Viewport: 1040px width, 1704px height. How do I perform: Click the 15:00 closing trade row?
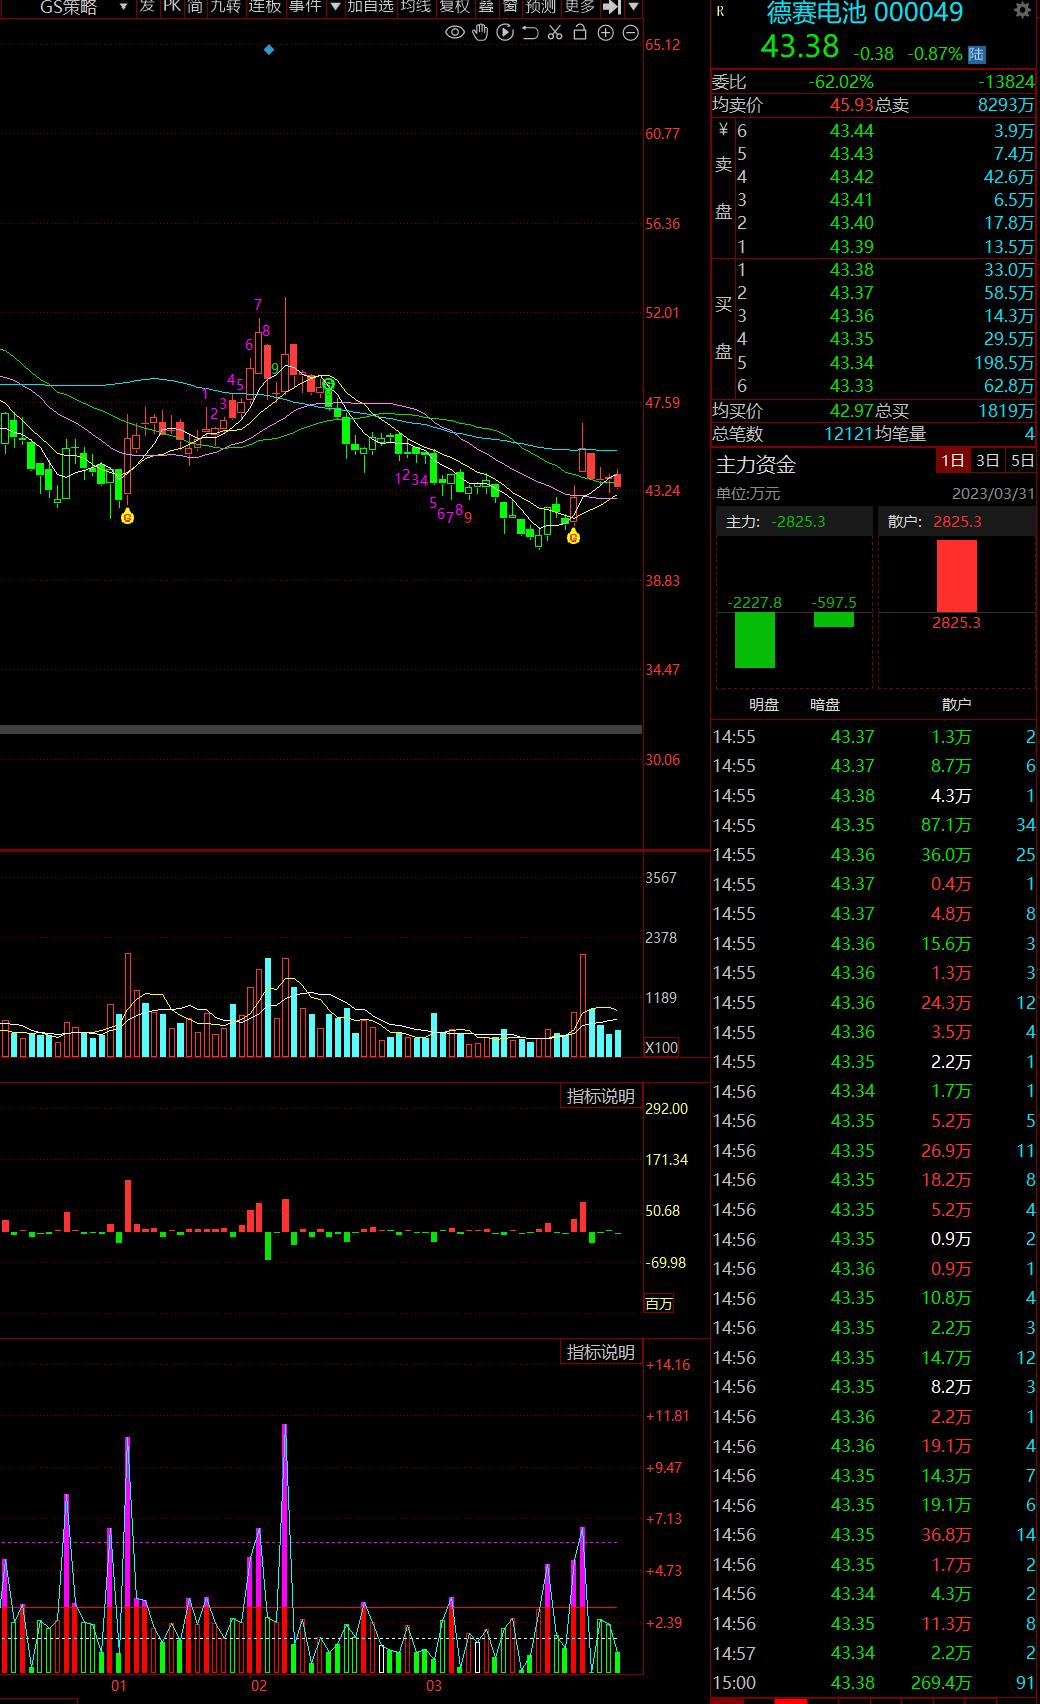tap(875, 1683)
